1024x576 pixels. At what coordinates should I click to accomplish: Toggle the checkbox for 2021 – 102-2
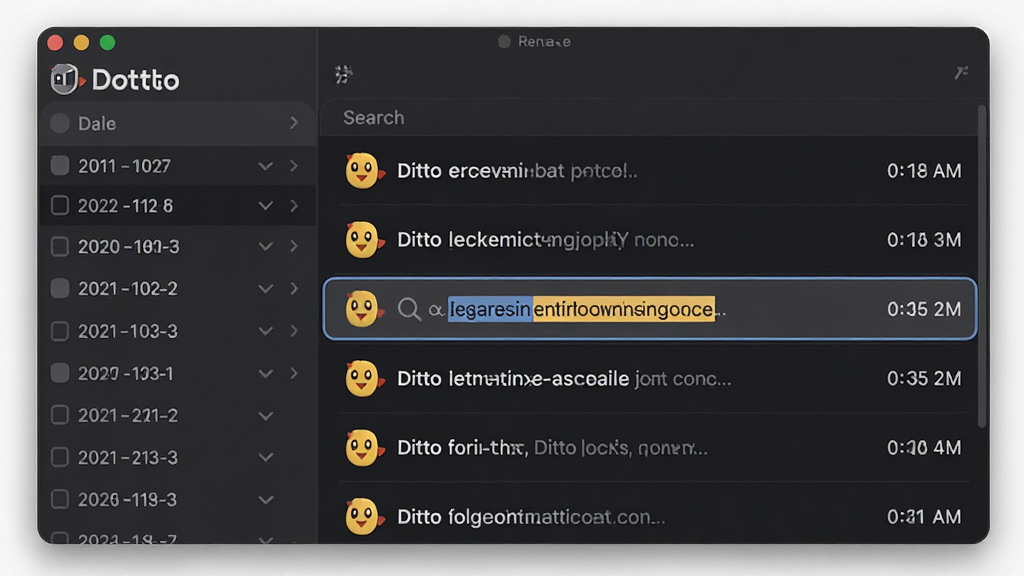pyautogui.click(x=60, y=288)
